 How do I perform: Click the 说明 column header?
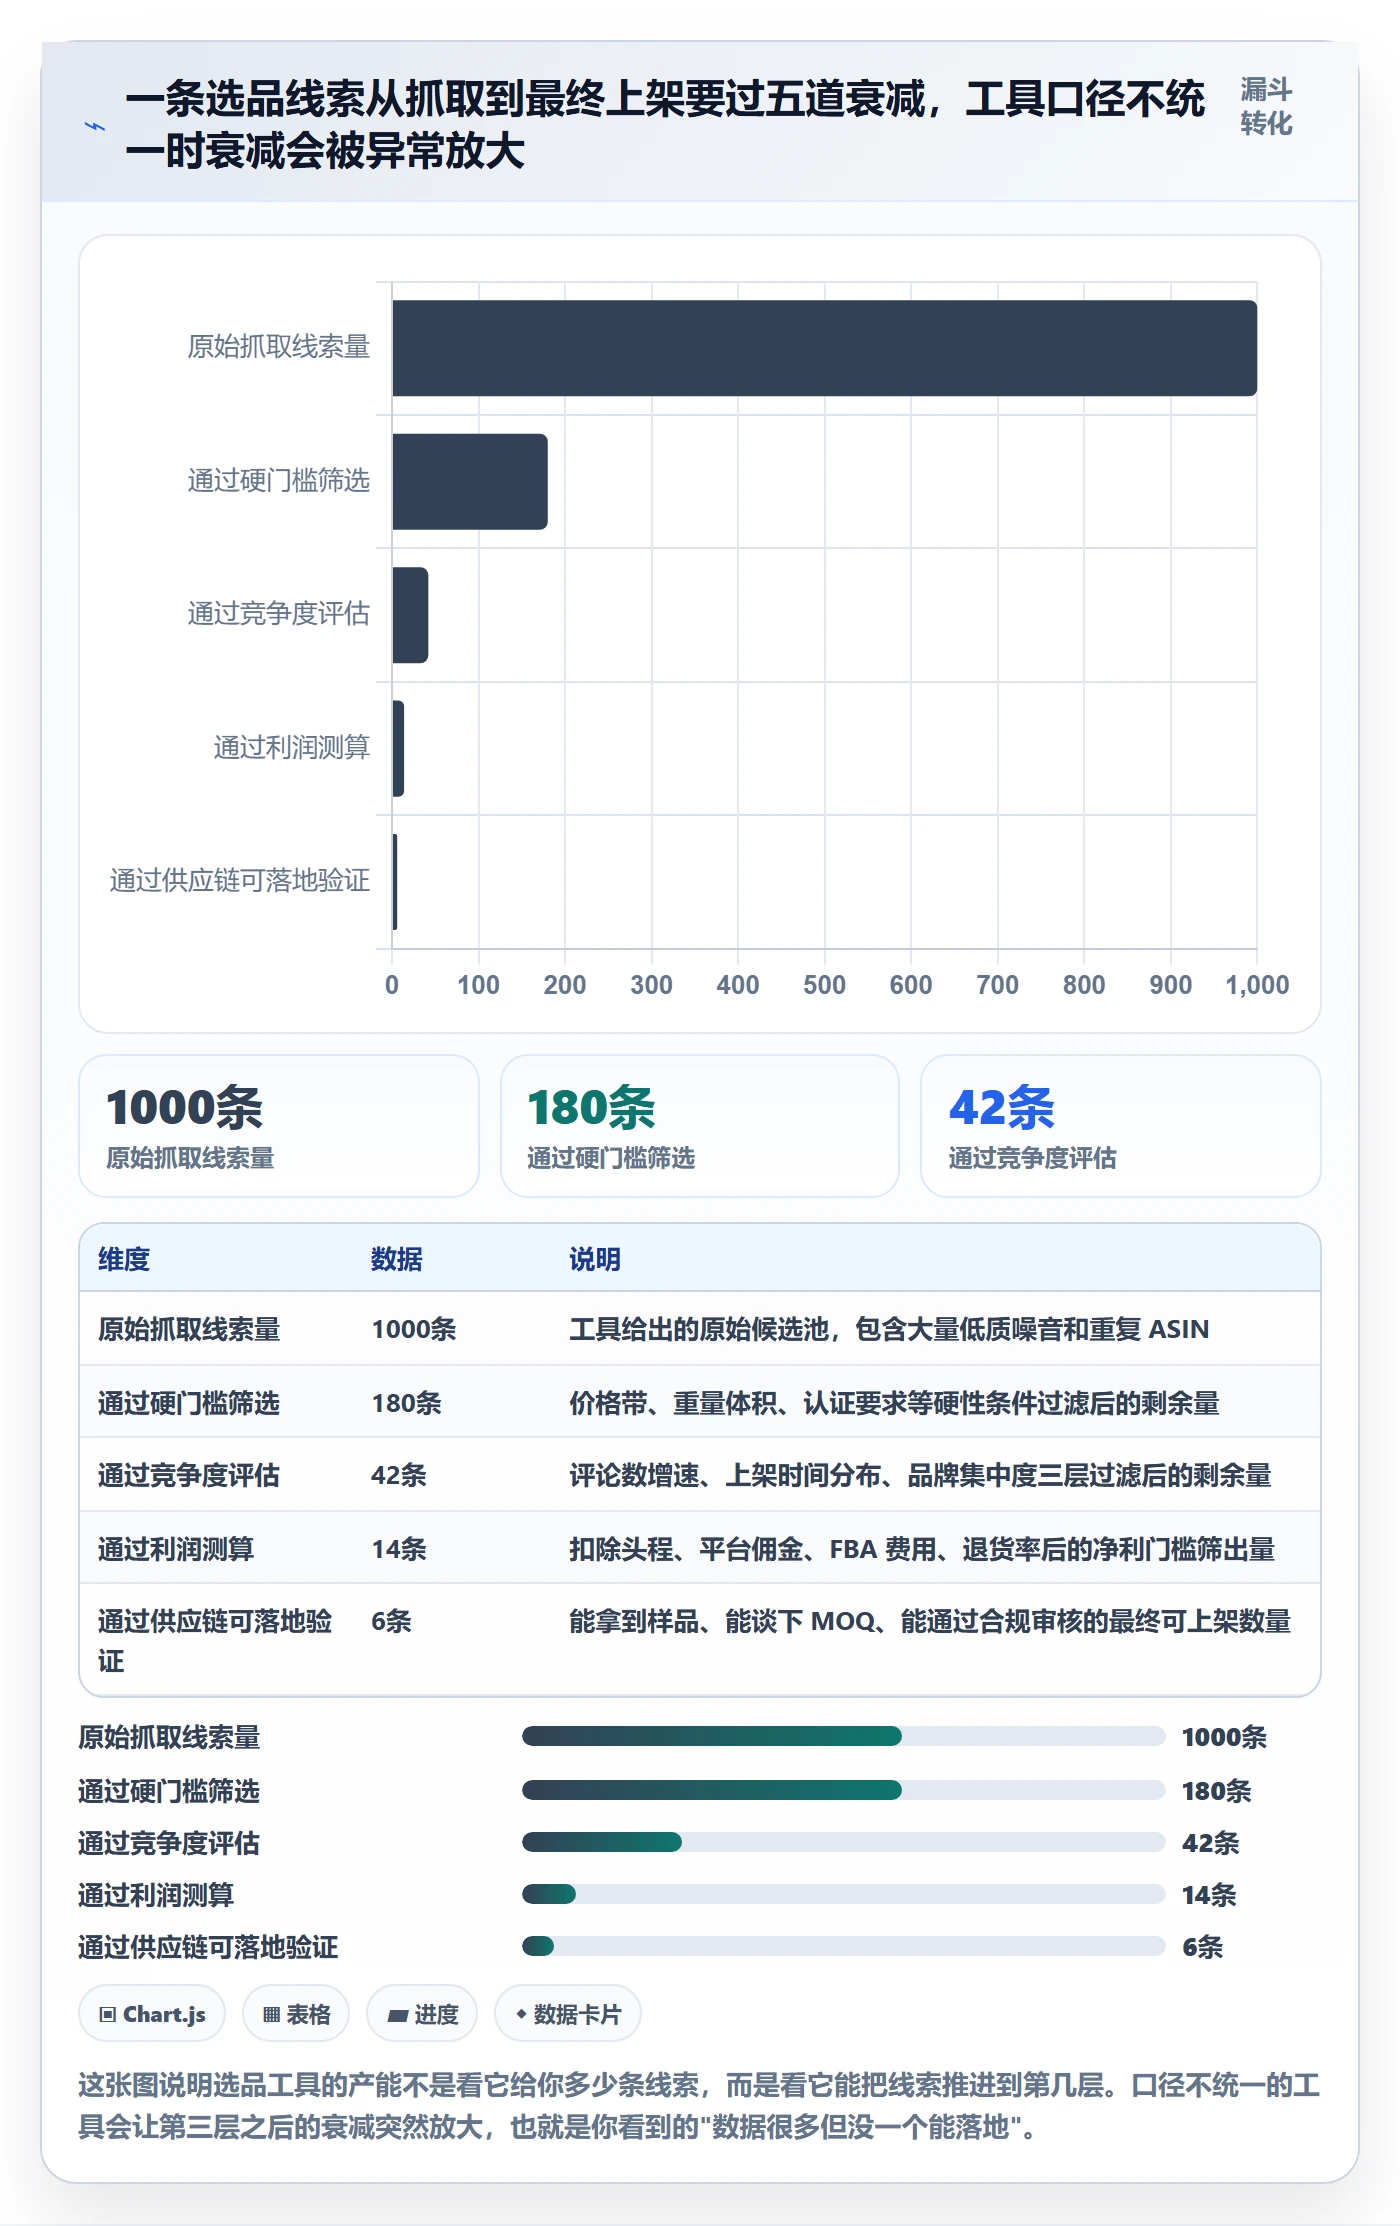point(595,1259)
